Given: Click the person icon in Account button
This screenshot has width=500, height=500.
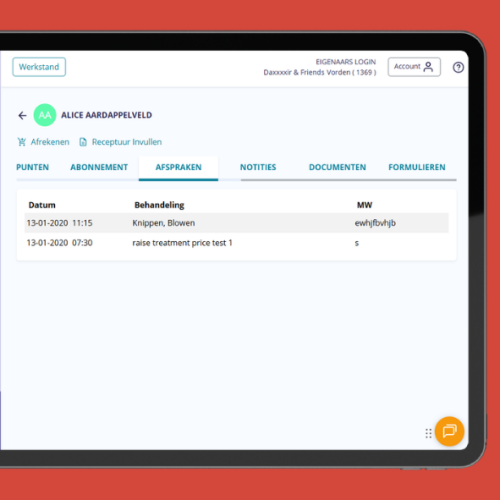Looking at the screenshot, I should click(428, 67).
